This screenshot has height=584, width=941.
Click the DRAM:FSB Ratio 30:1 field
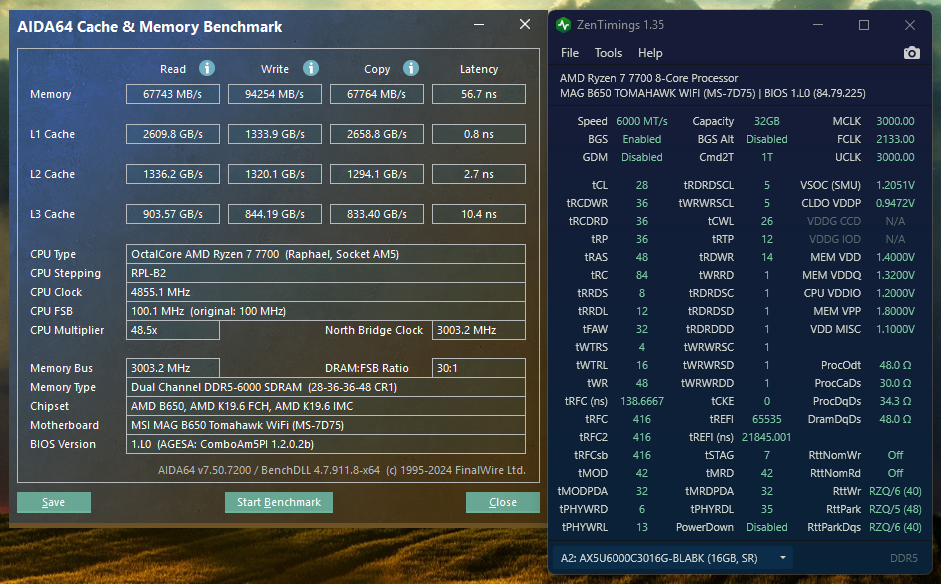point(479,368)
